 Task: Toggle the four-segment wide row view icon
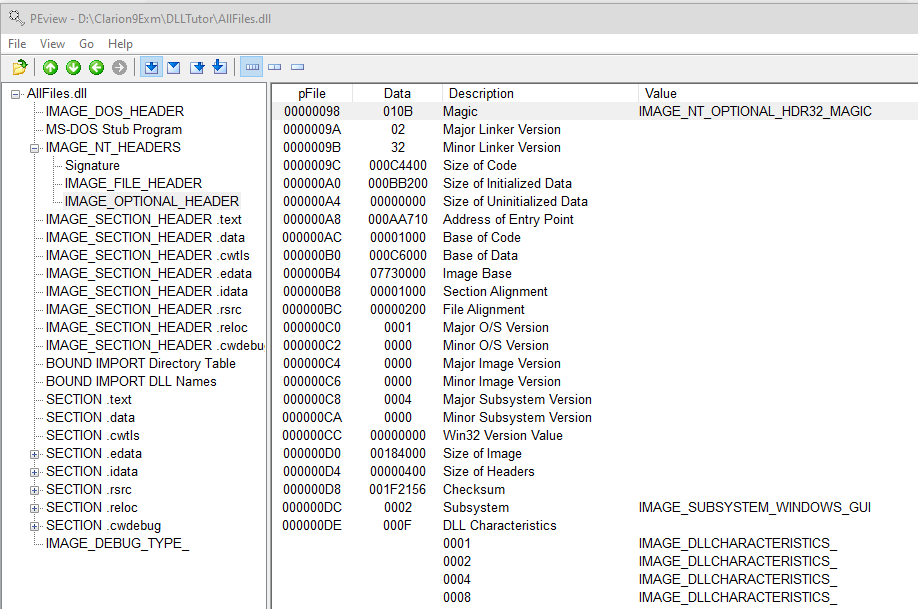251,67
